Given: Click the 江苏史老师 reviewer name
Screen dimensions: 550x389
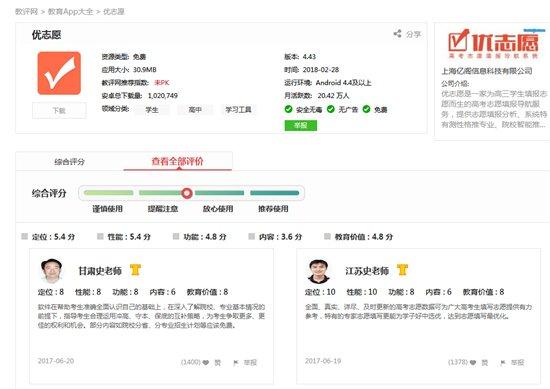Looking at the screenshot, I should [x=367, y=270].
